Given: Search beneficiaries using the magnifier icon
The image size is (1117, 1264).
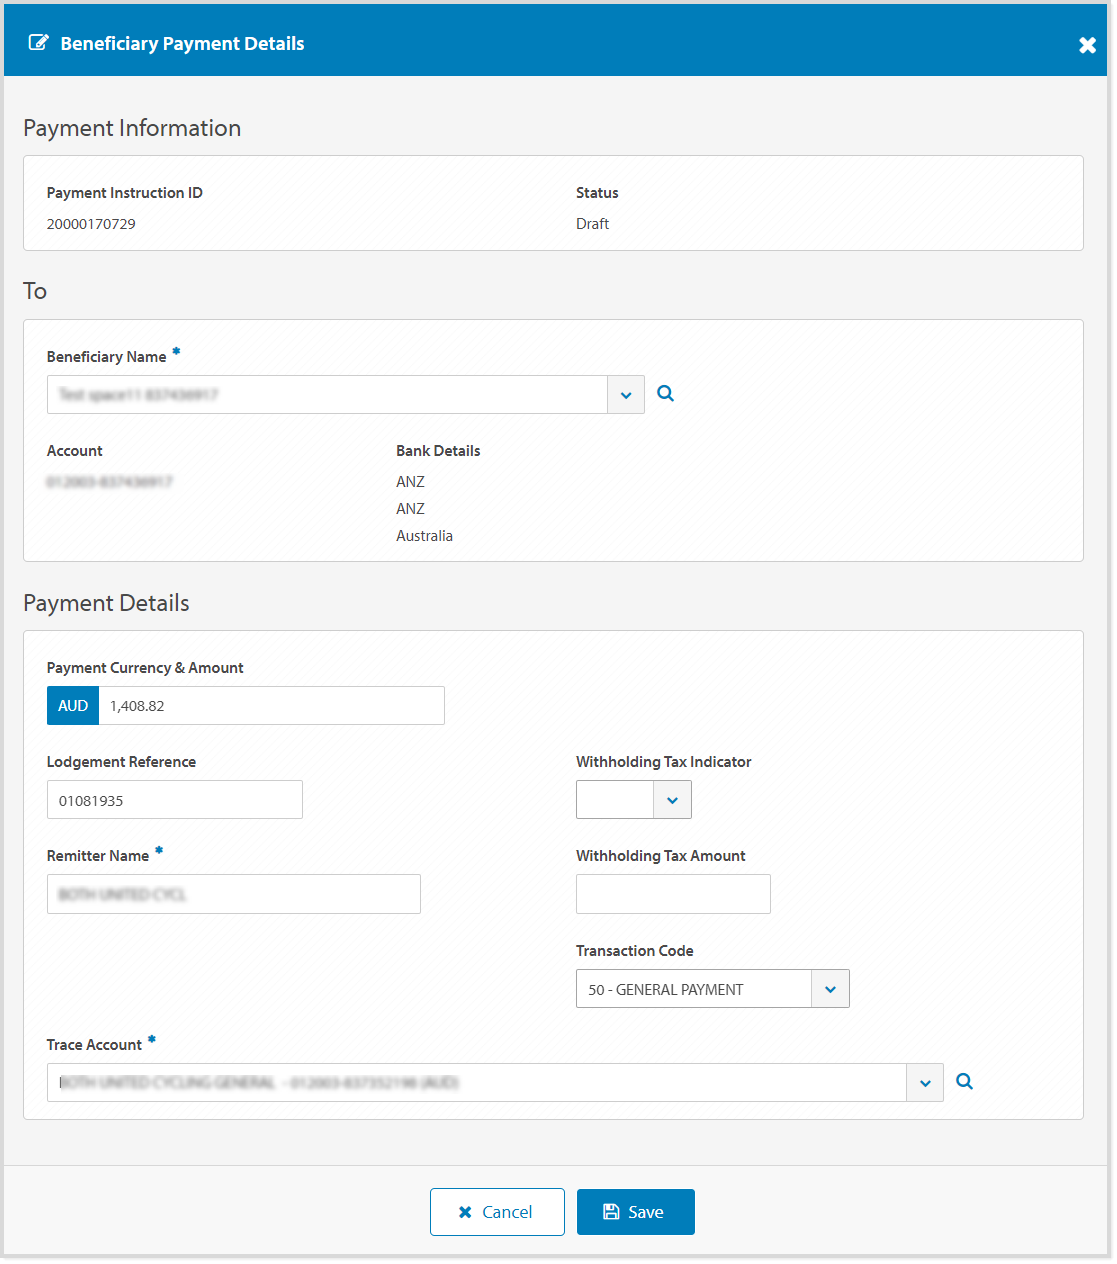Looking at the screenshot, I should coord(665,394).
